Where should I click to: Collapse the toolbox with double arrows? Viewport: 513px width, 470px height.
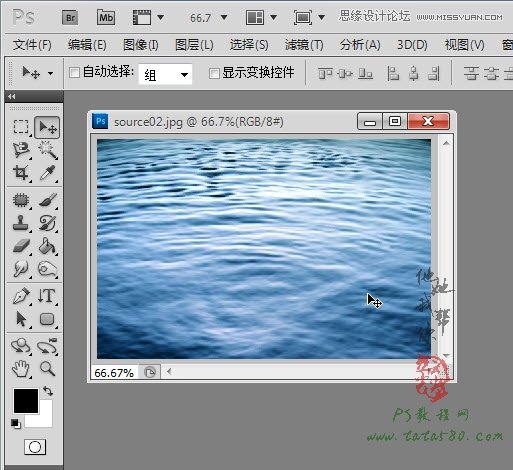(12, 97)
